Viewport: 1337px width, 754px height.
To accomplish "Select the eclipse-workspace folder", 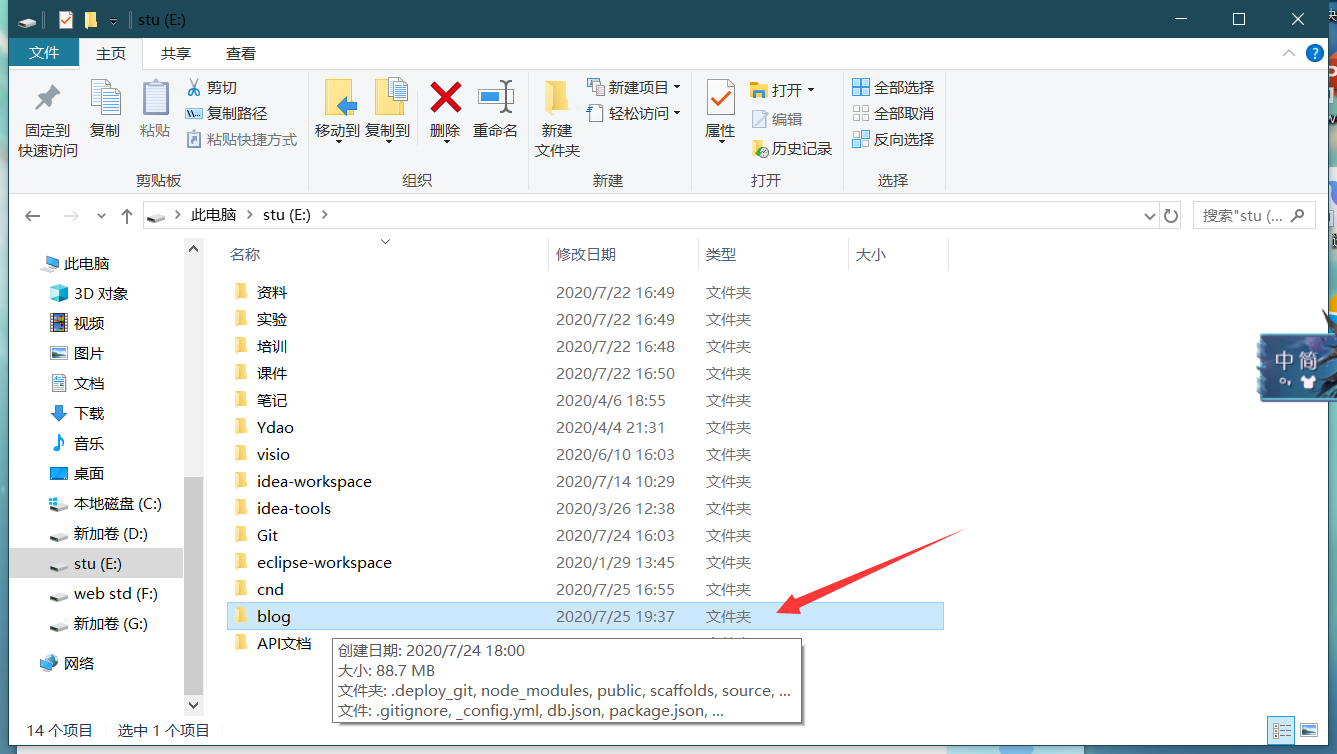I will [x=324, y=563].
